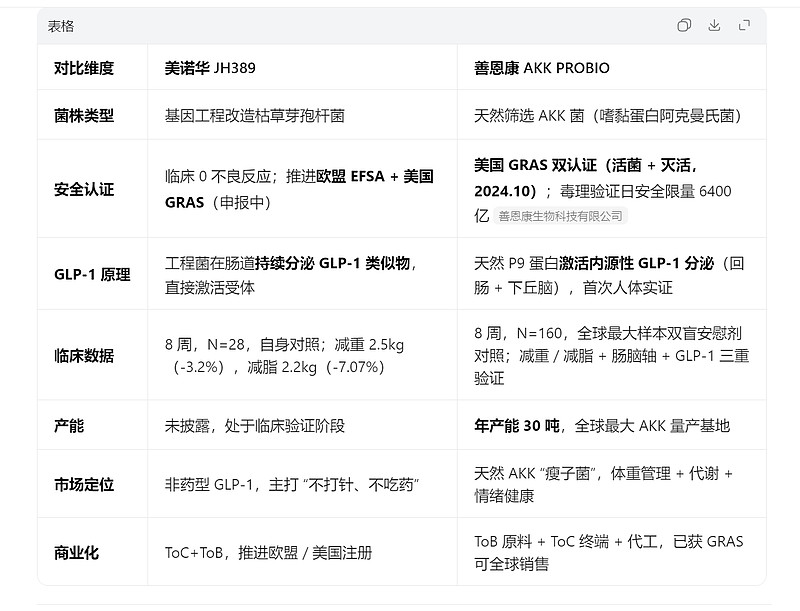Click the GLP-1 原理 row label

[92, 274]
